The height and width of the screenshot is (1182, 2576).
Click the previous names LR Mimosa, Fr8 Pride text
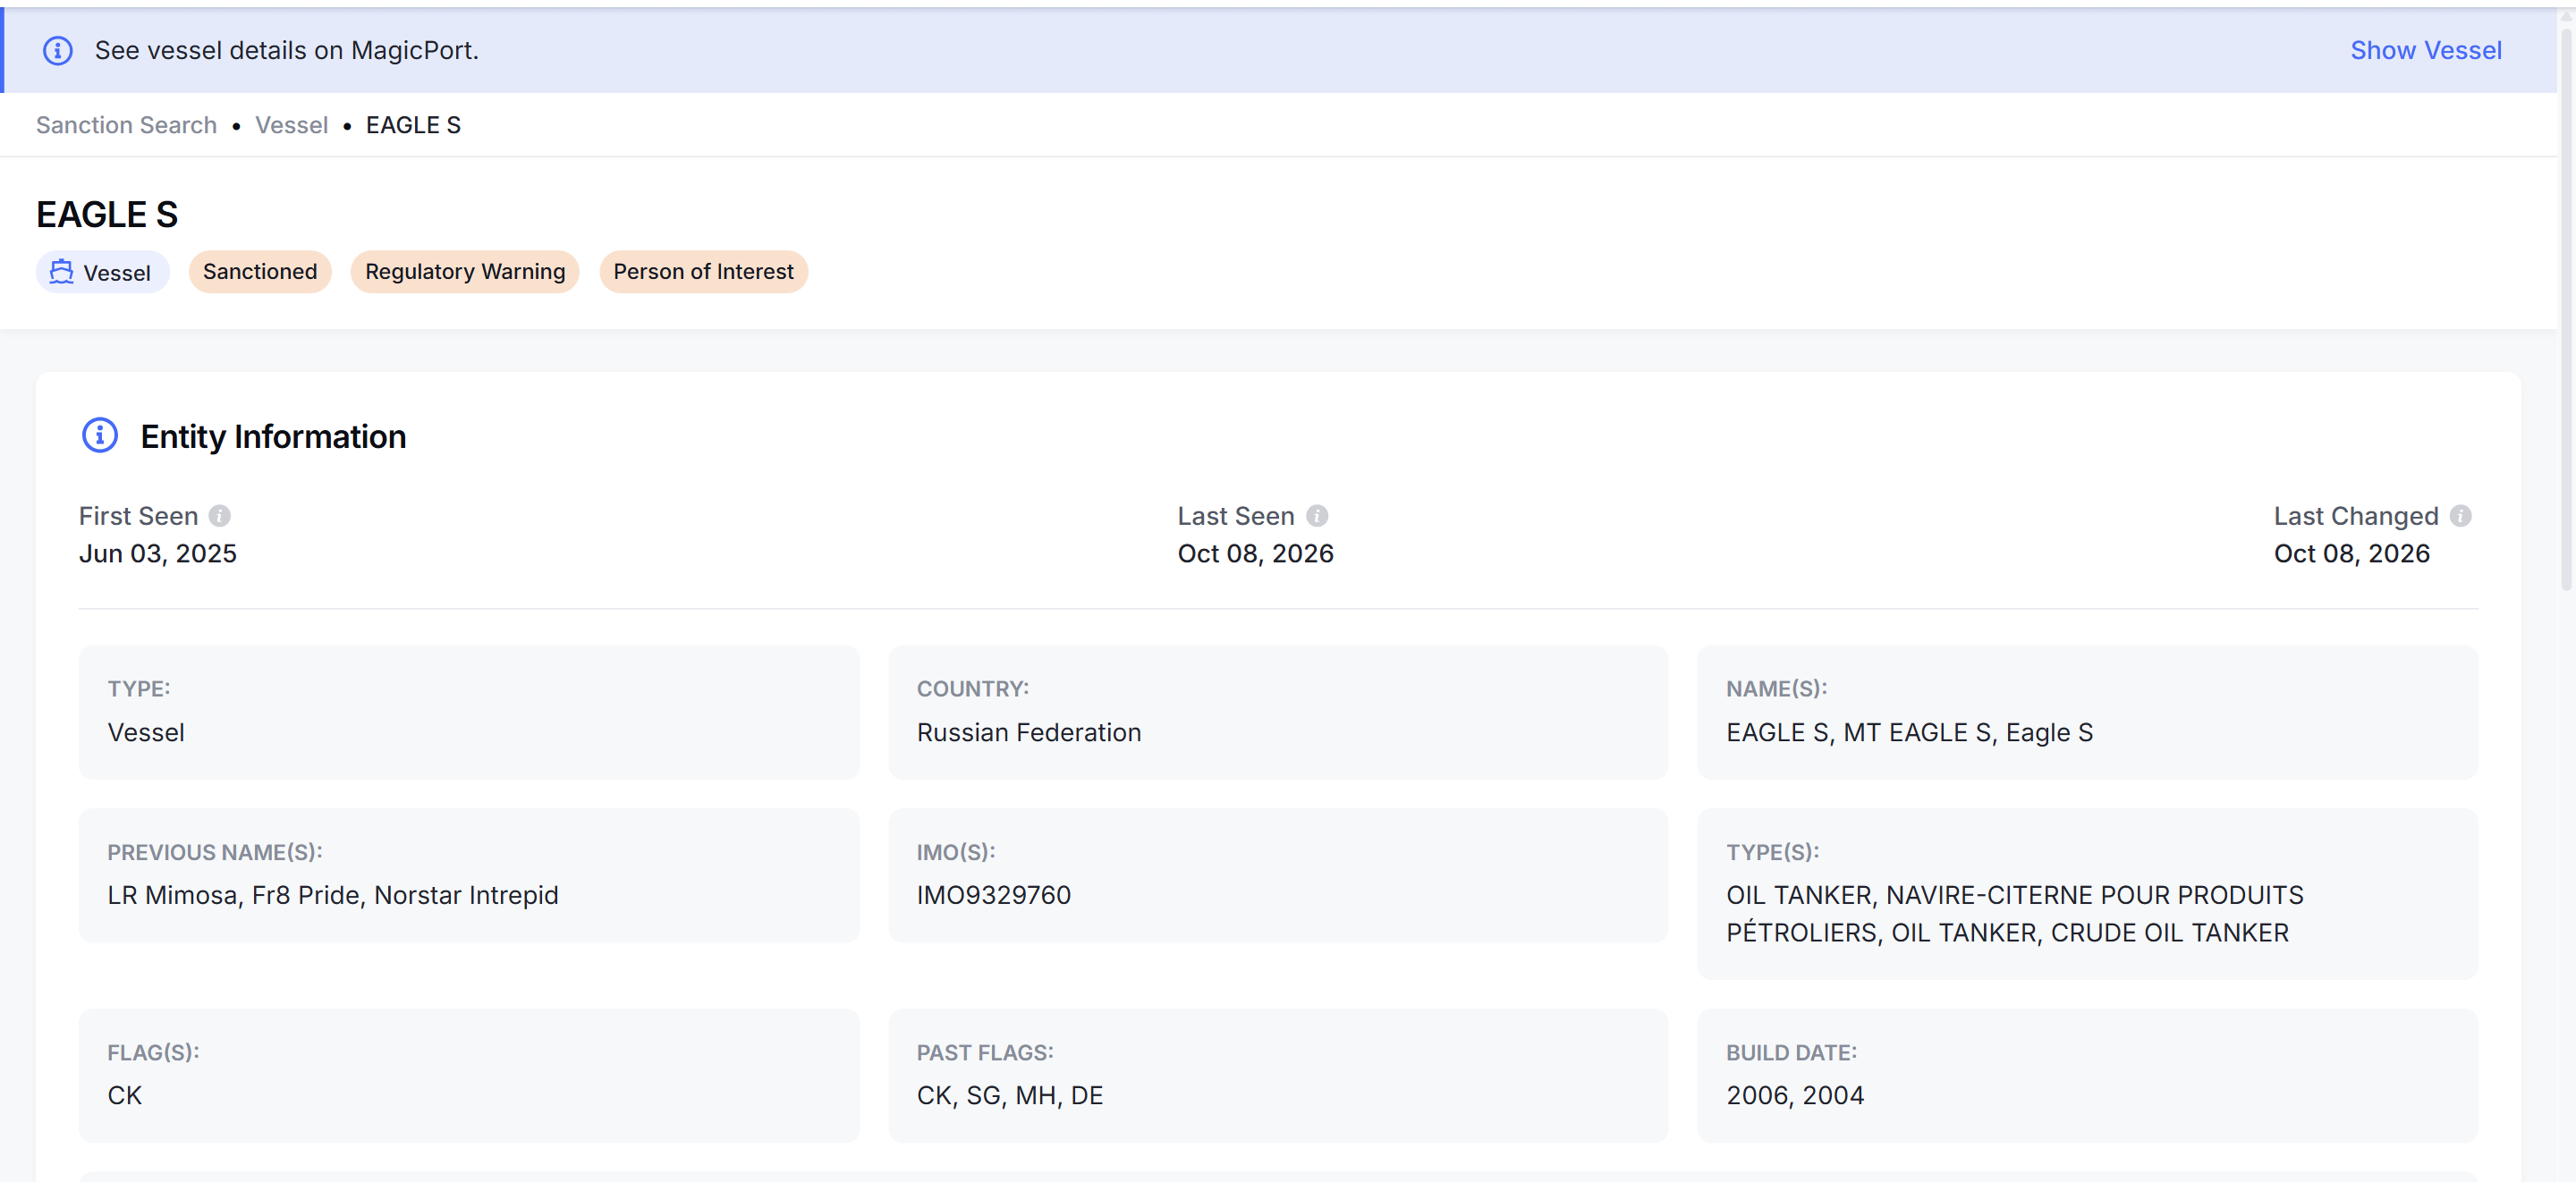pyautogui.click(x=333, y=895)
